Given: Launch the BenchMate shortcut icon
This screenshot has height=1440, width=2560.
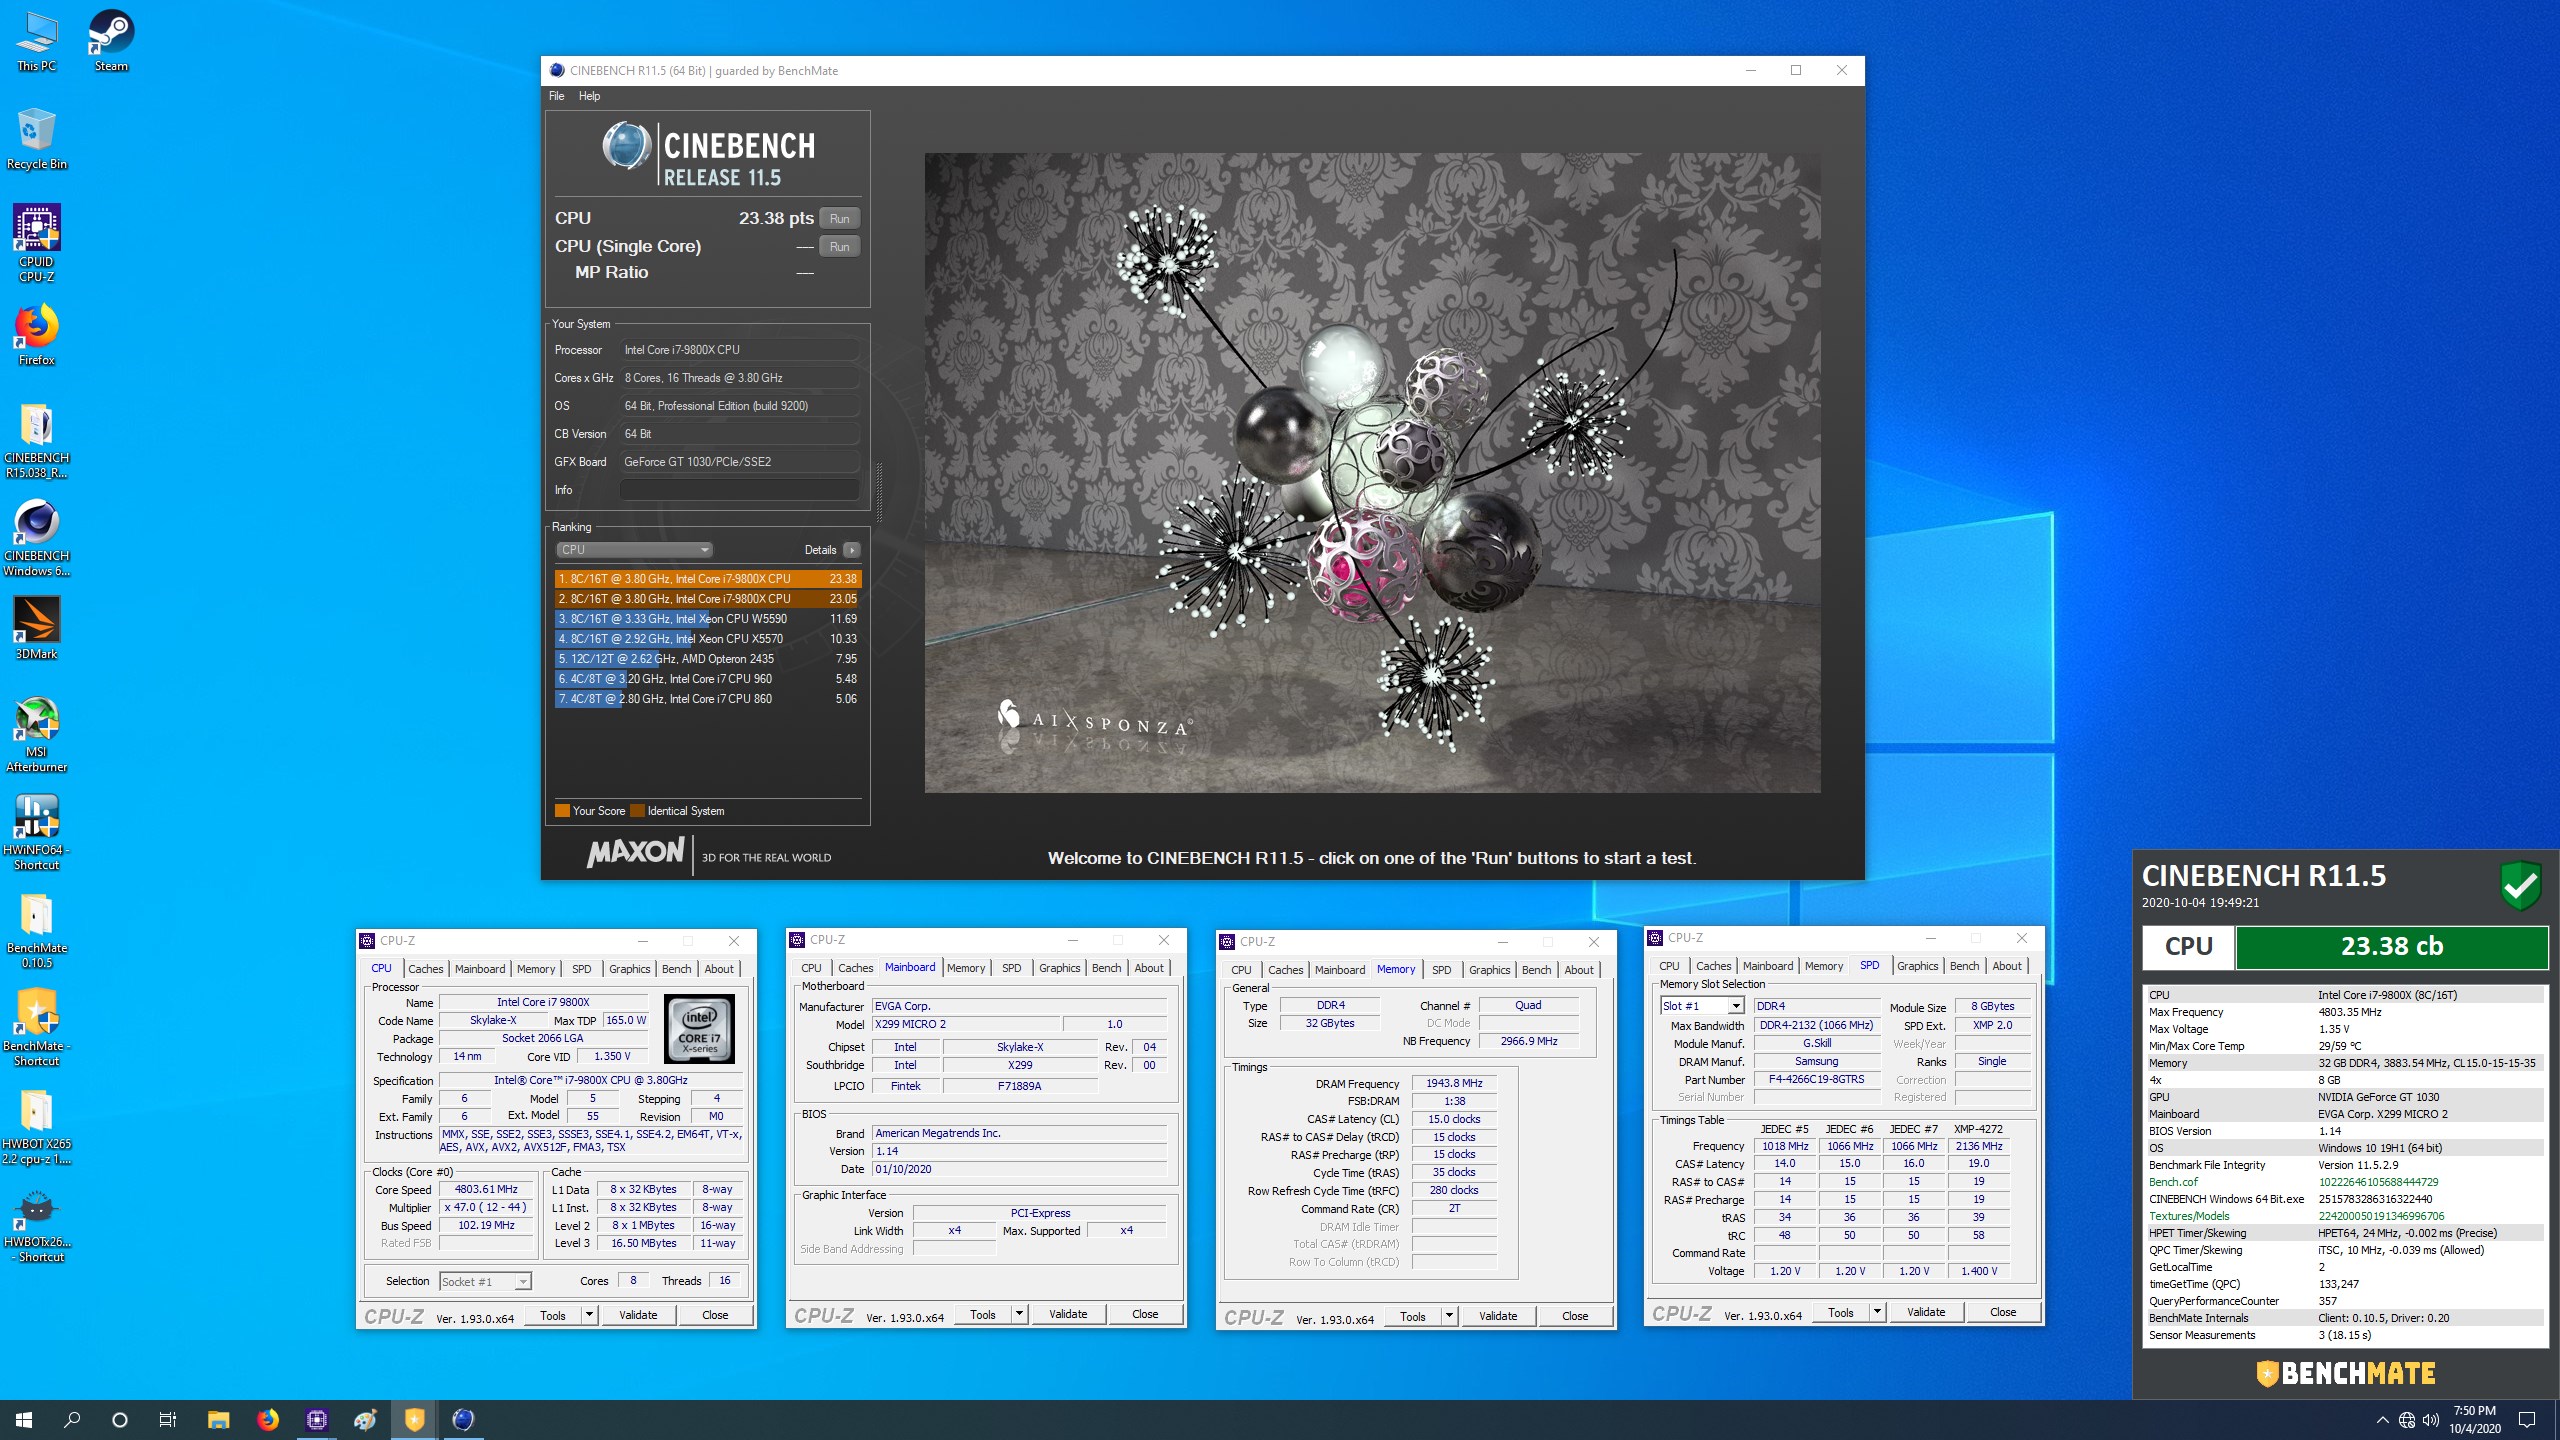Looking at the screenshot, I should click(37, 1028).
